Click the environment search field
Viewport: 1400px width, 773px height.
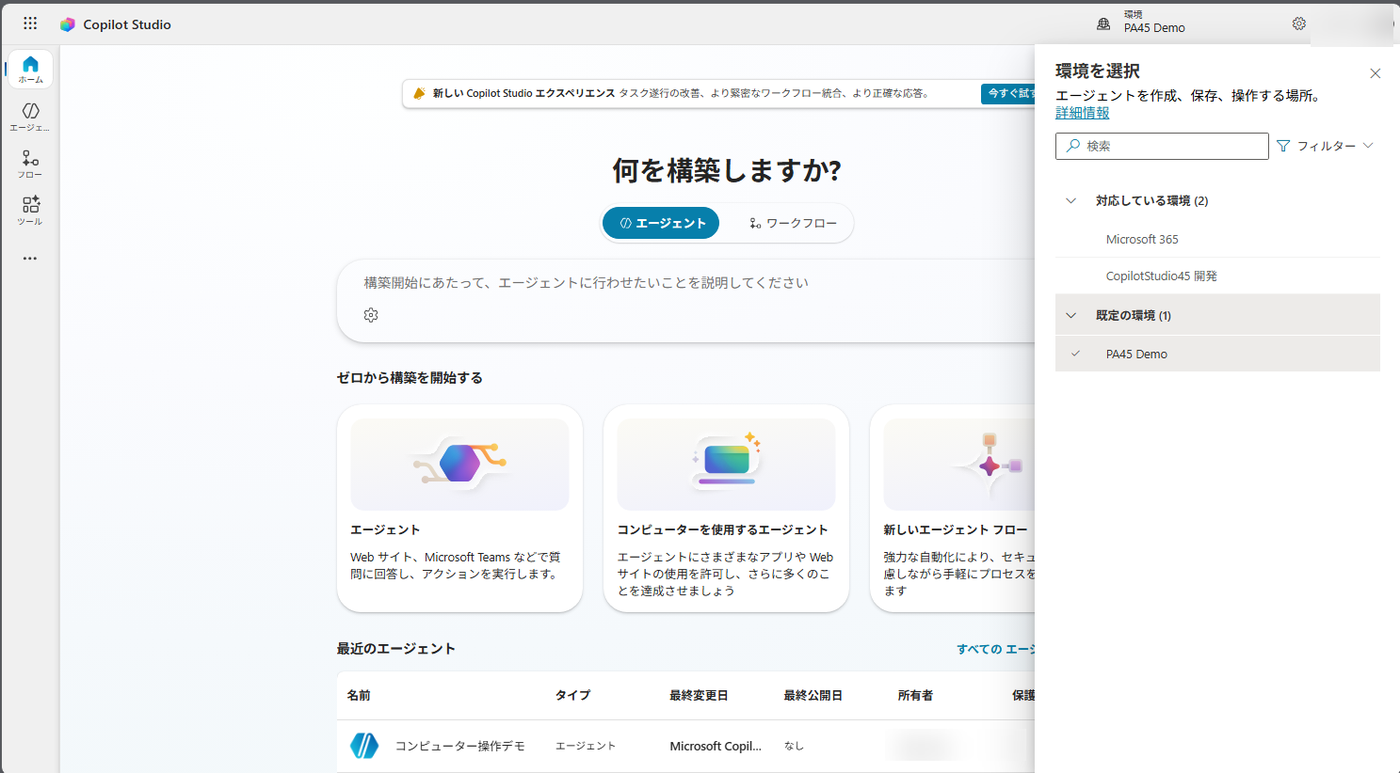pos(1162,146)
